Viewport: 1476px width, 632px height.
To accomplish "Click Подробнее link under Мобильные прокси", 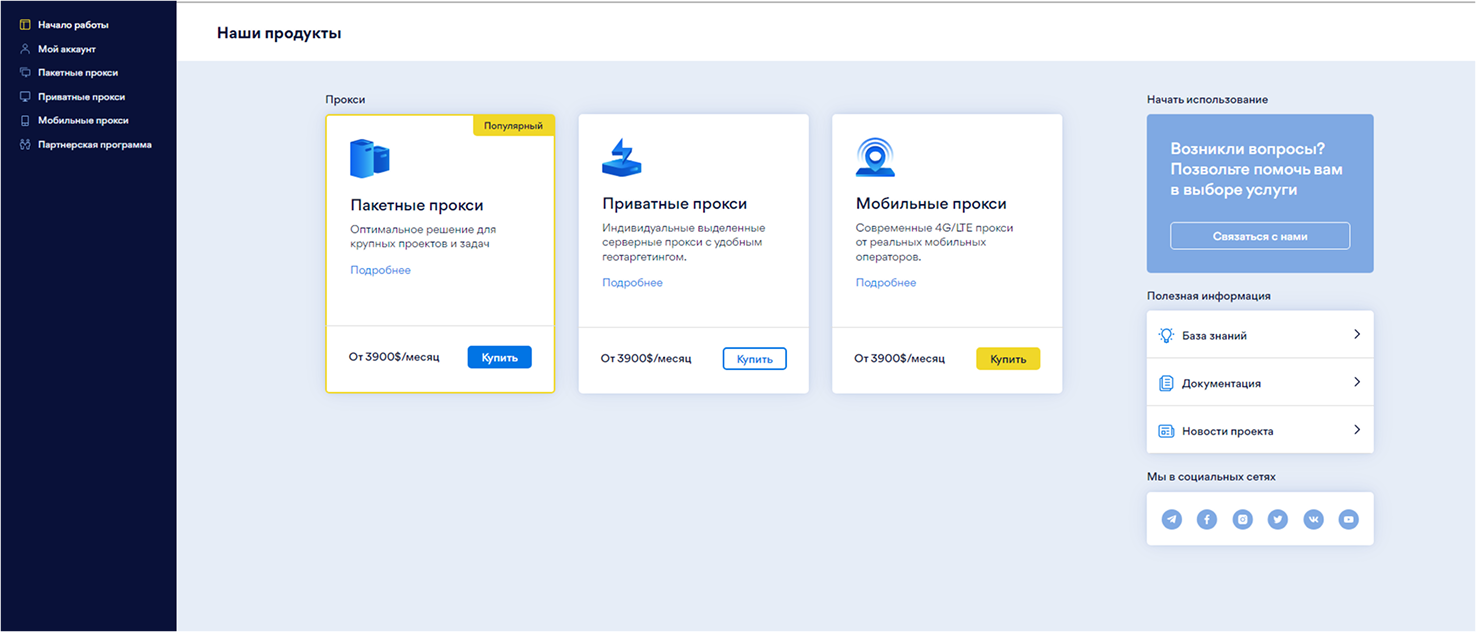I will click(x=885, y=283).
